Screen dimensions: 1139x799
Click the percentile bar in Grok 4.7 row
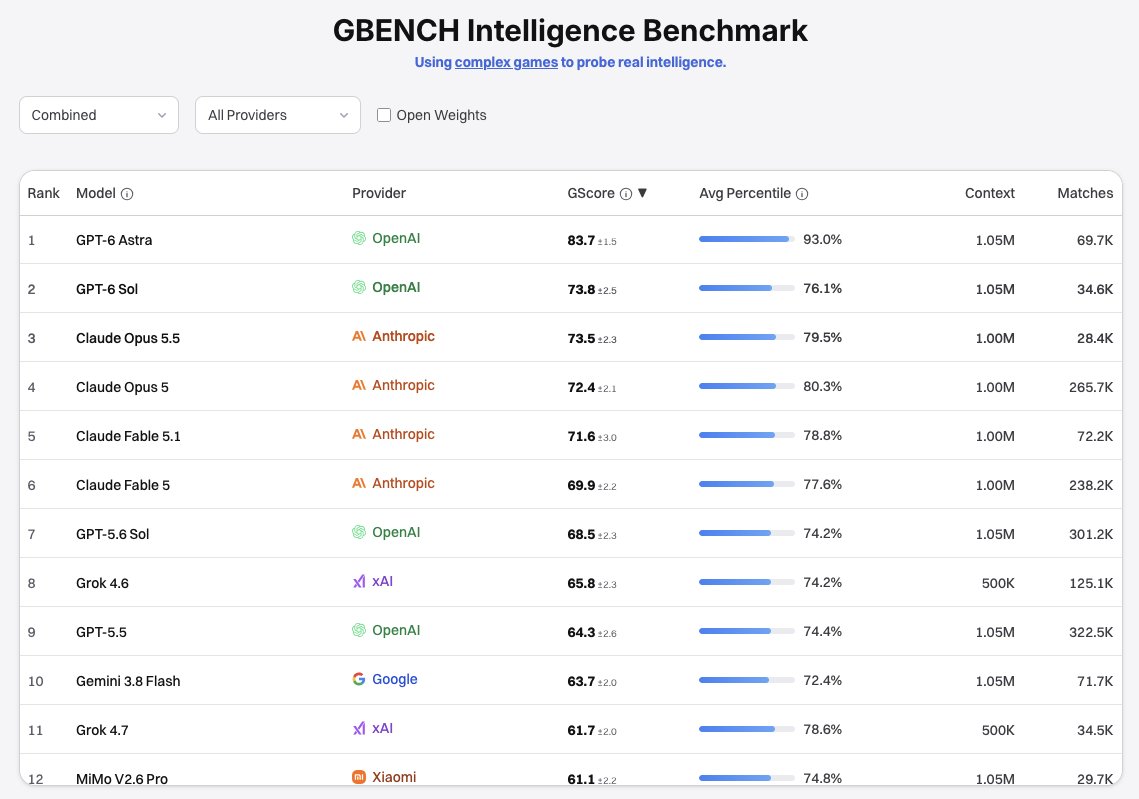pyautogui.click(x=747, y=729)
